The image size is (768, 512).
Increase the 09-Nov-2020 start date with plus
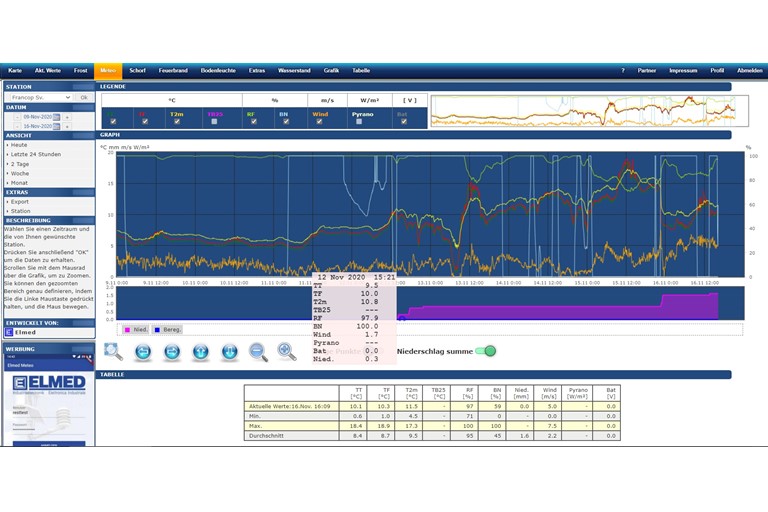[x=67, y=117]
